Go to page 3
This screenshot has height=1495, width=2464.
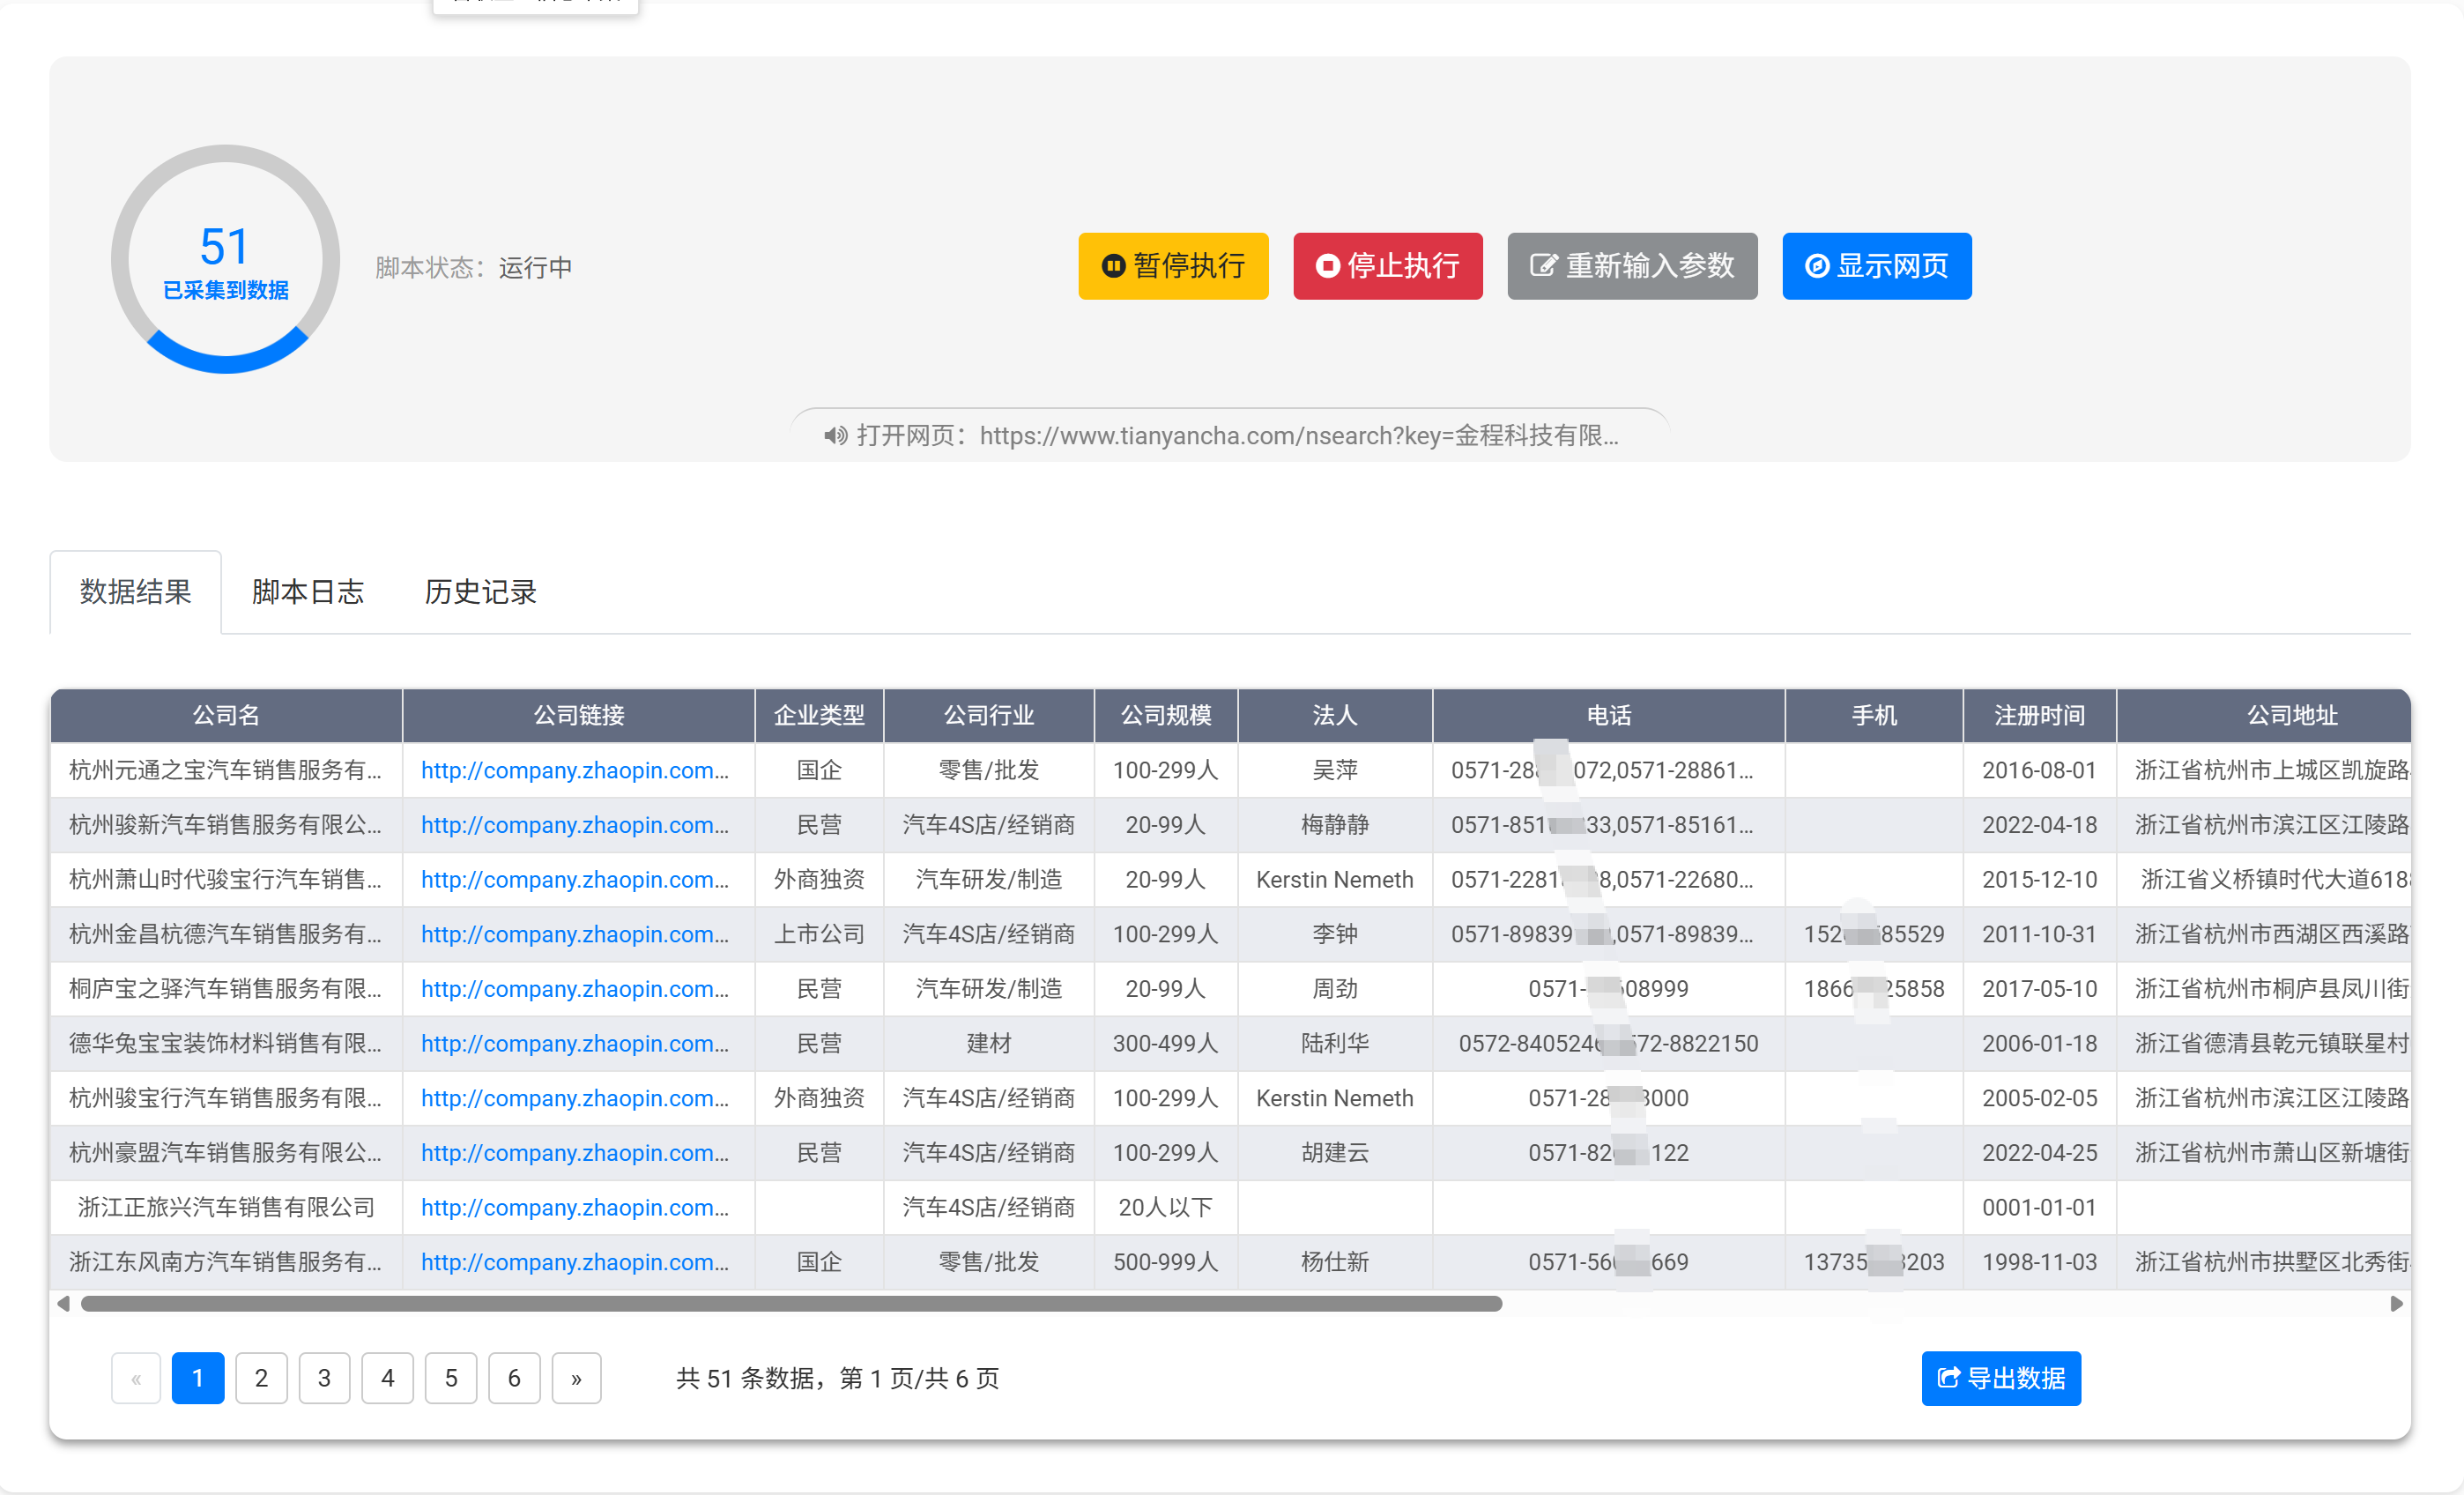324,1378
